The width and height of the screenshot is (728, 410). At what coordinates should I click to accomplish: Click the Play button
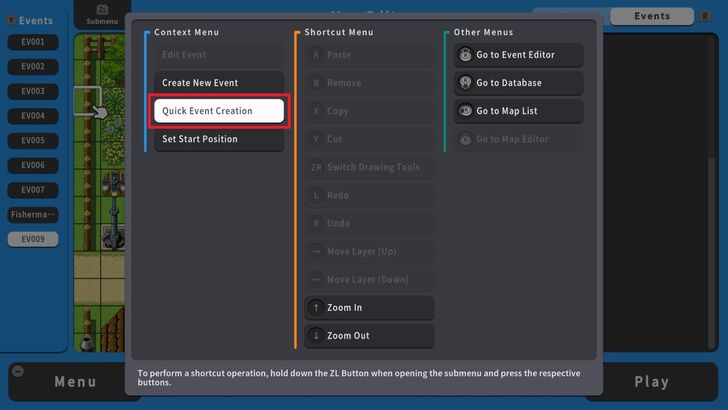(652, 382)
